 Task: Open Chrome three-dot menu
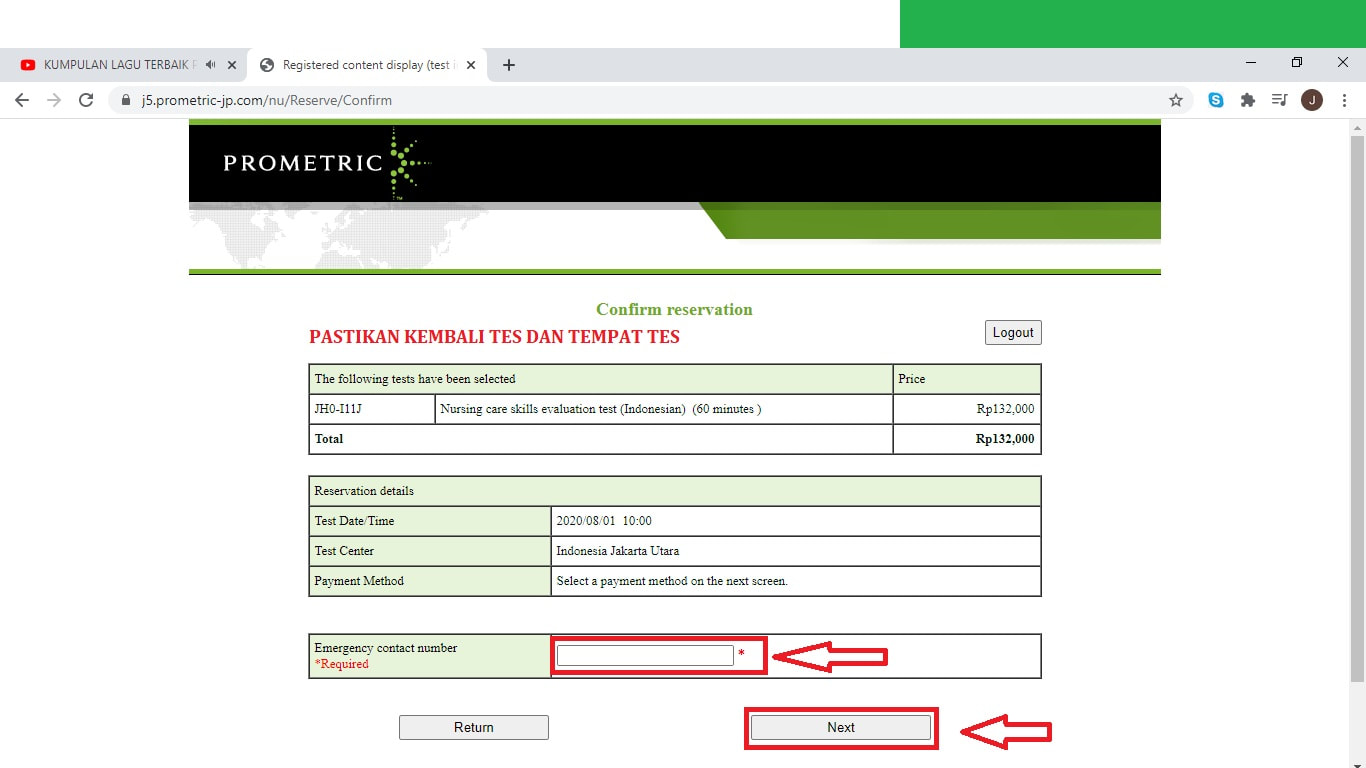tap(1344, 100)
